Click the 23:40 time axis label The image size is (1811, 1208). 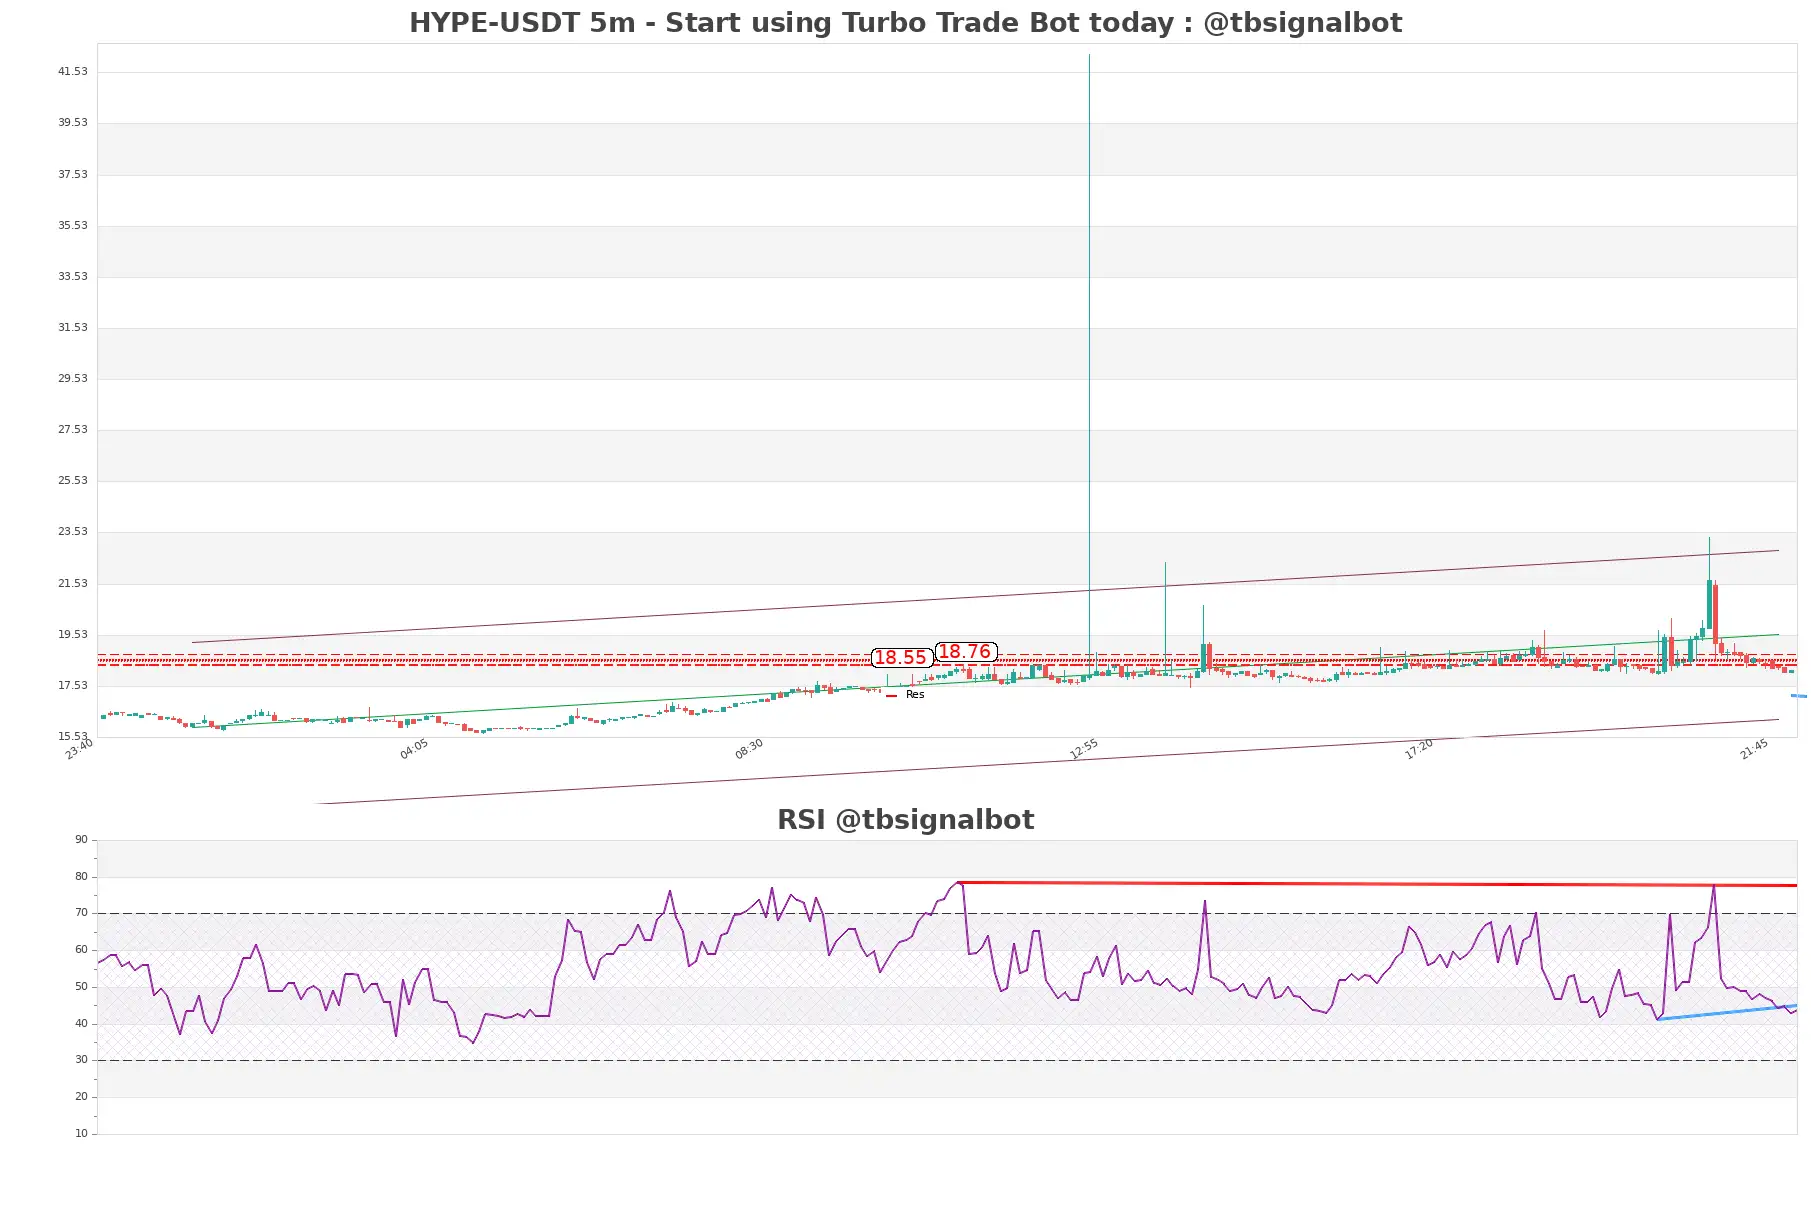tap(79, 750)
